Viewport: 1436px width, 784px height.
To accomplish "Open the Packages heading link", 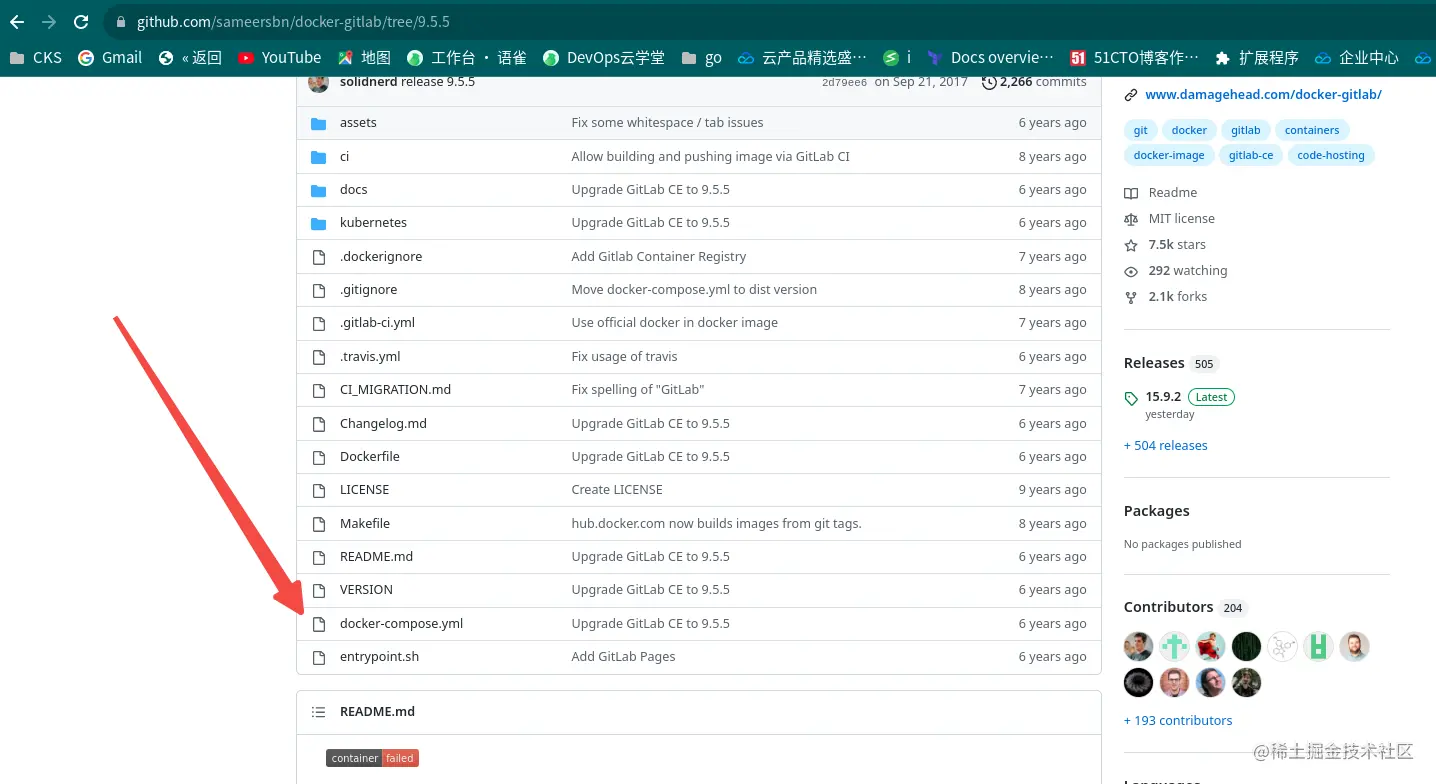I will 1157,511.
